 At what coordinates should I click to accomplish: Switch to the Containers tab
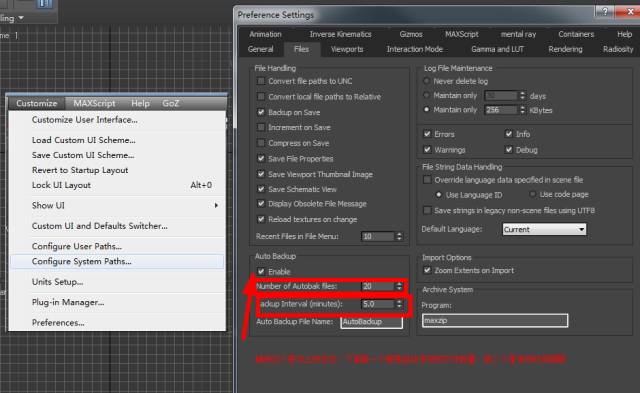576,34
